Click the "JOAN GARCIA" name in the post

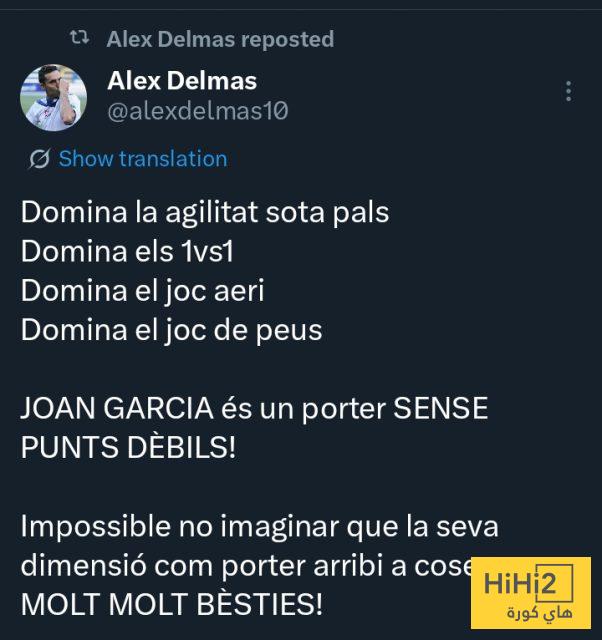click(x=118, y=408)
